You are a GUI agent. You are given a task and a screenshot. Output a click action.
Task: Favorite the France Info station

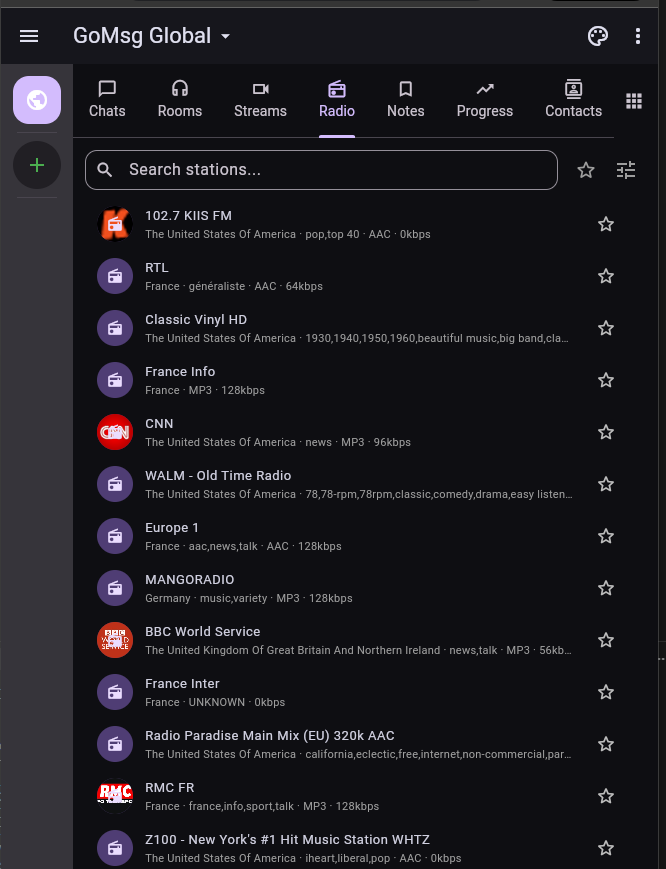(606, 380)
